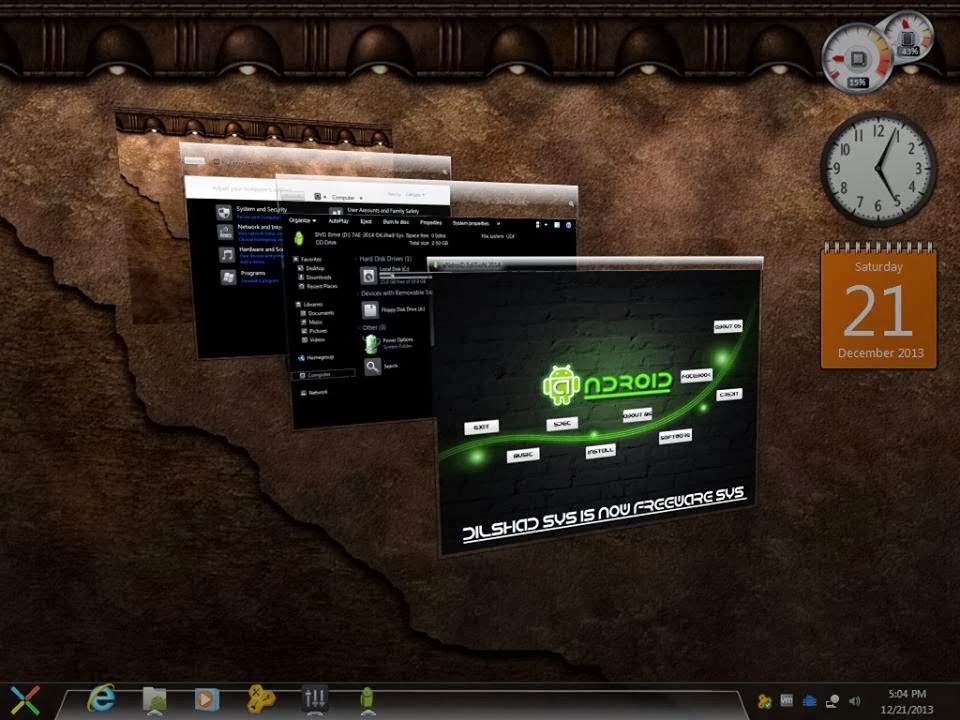The image size is (960, 720).
Task: Select Favorites in Computer navigation pane
Action: (308, 260)
